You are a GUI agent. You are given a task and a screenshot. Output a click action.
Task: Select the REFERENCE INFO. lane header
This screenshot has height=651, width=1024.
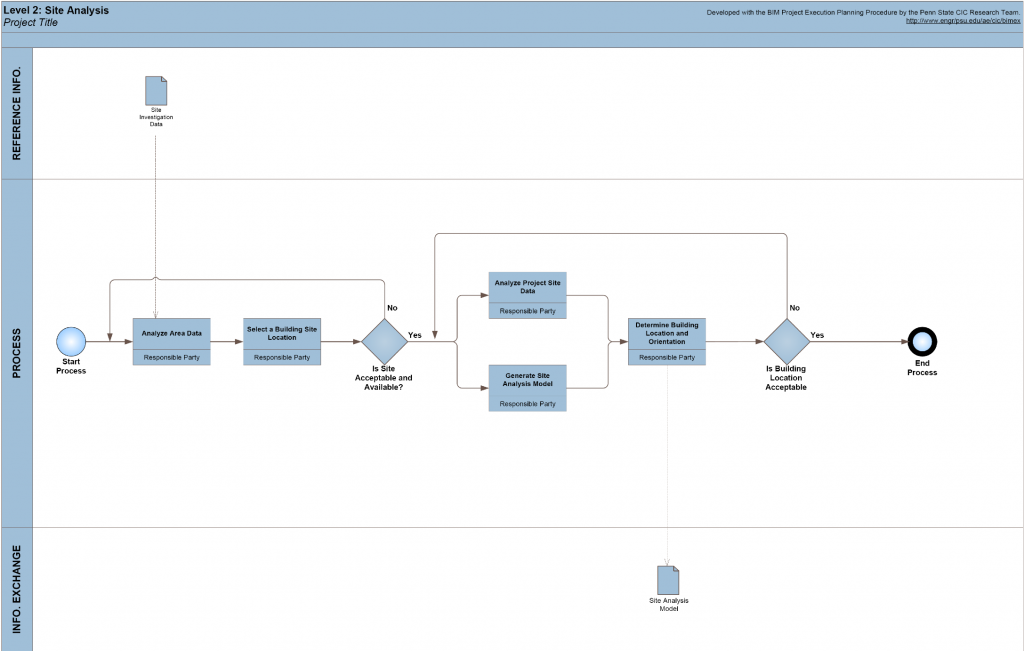click(17, 113)
